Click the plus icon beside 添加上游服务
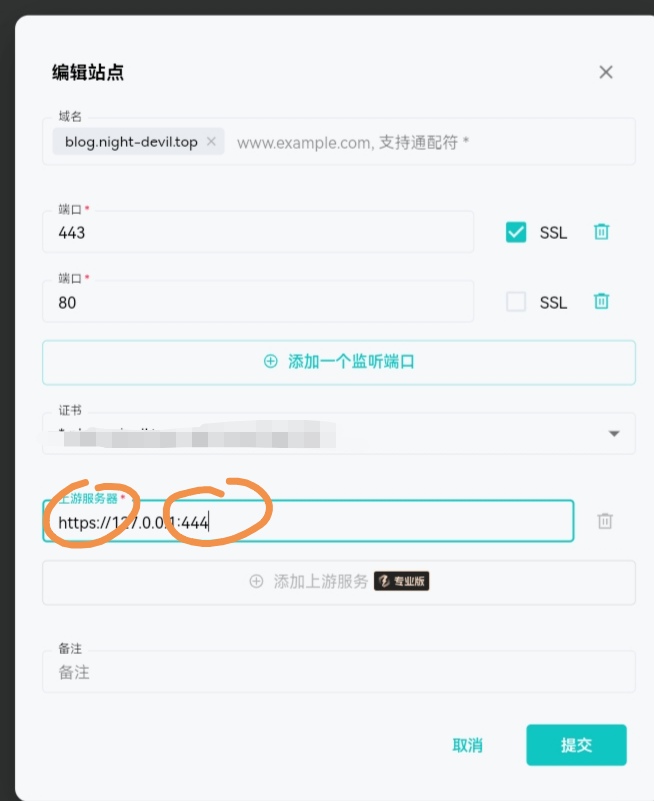The height and width of the screenshot is (801, 654). [256, 581]
